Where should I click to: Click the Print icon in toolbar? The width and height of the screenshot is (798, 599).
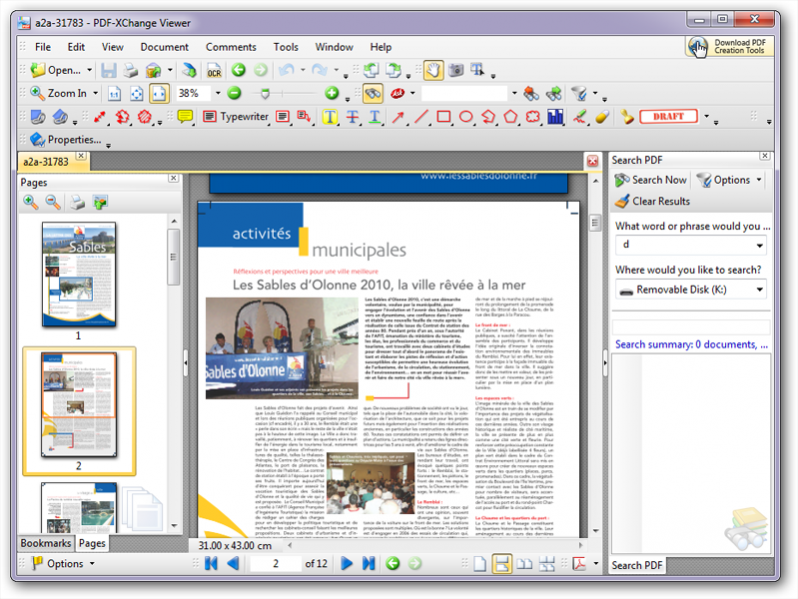coord(130,70)
